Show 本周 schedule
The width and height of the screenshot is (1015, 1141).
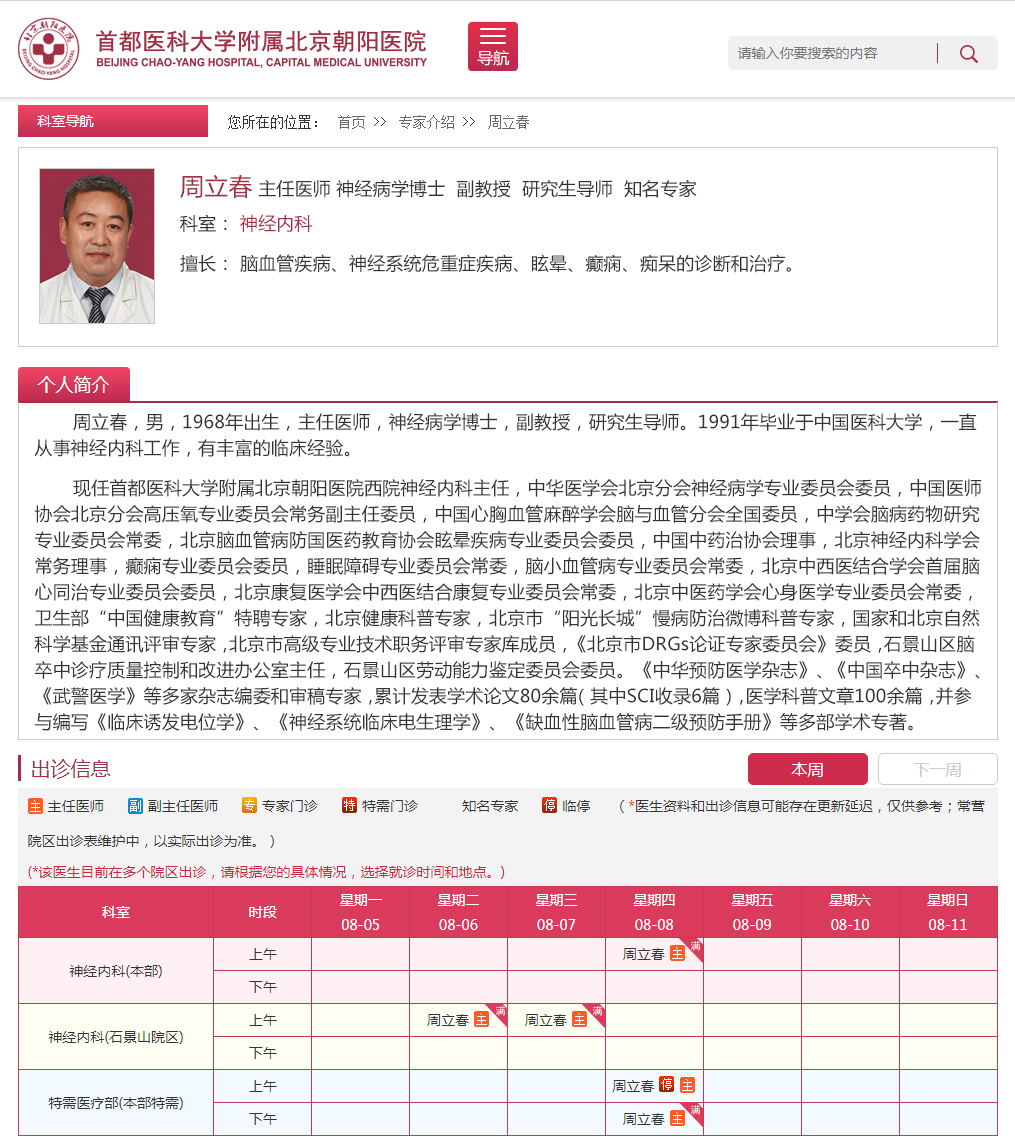[808, 769]
